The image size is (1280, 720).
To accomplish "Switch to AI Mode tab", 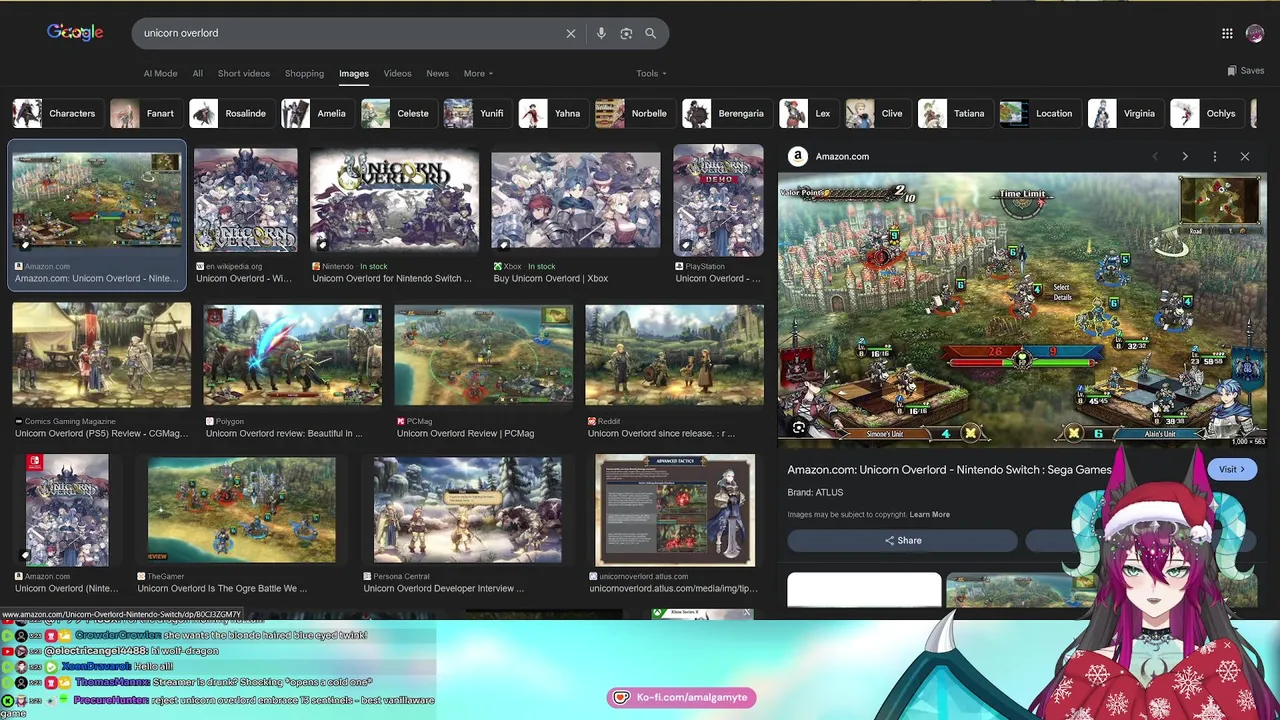I will coord(160,73).
